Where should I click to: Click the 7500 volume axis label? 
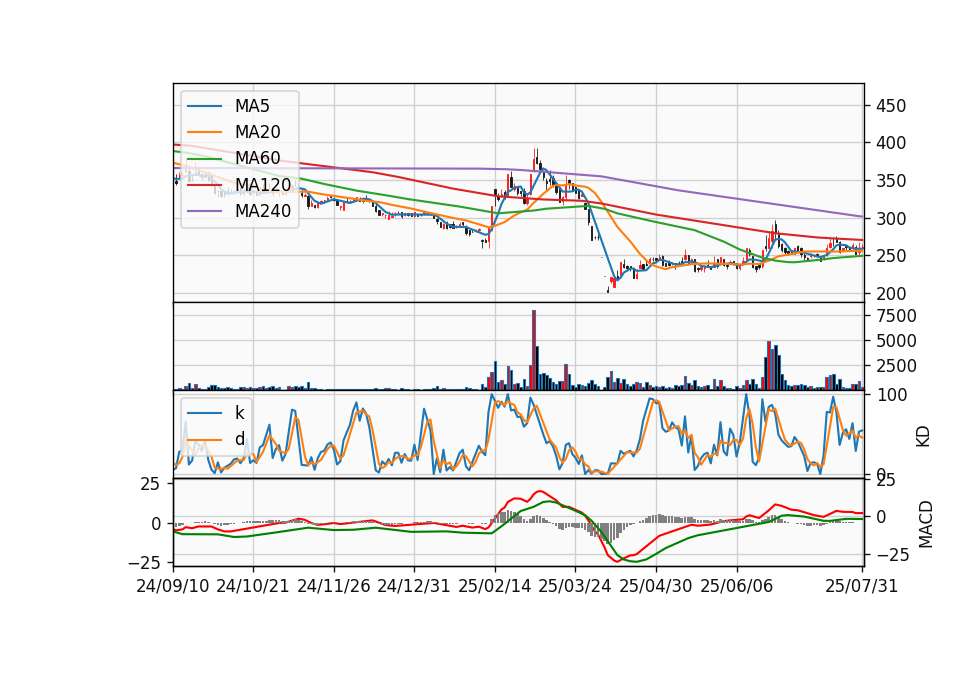point(896,316)
